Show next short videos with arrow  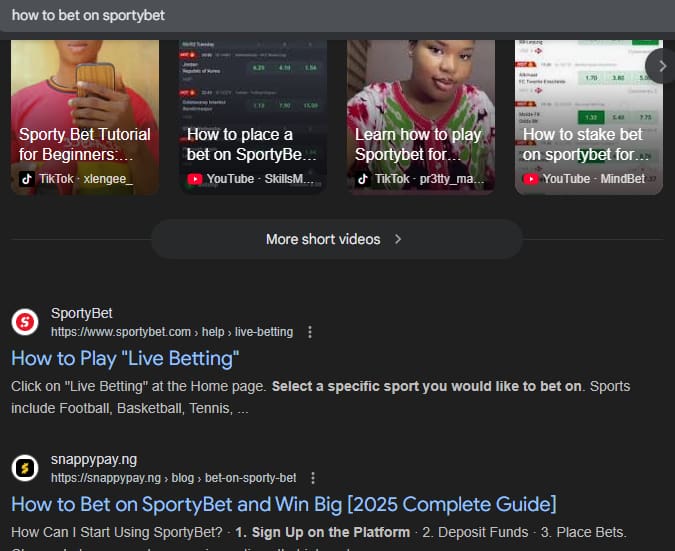tap(662, 66)
